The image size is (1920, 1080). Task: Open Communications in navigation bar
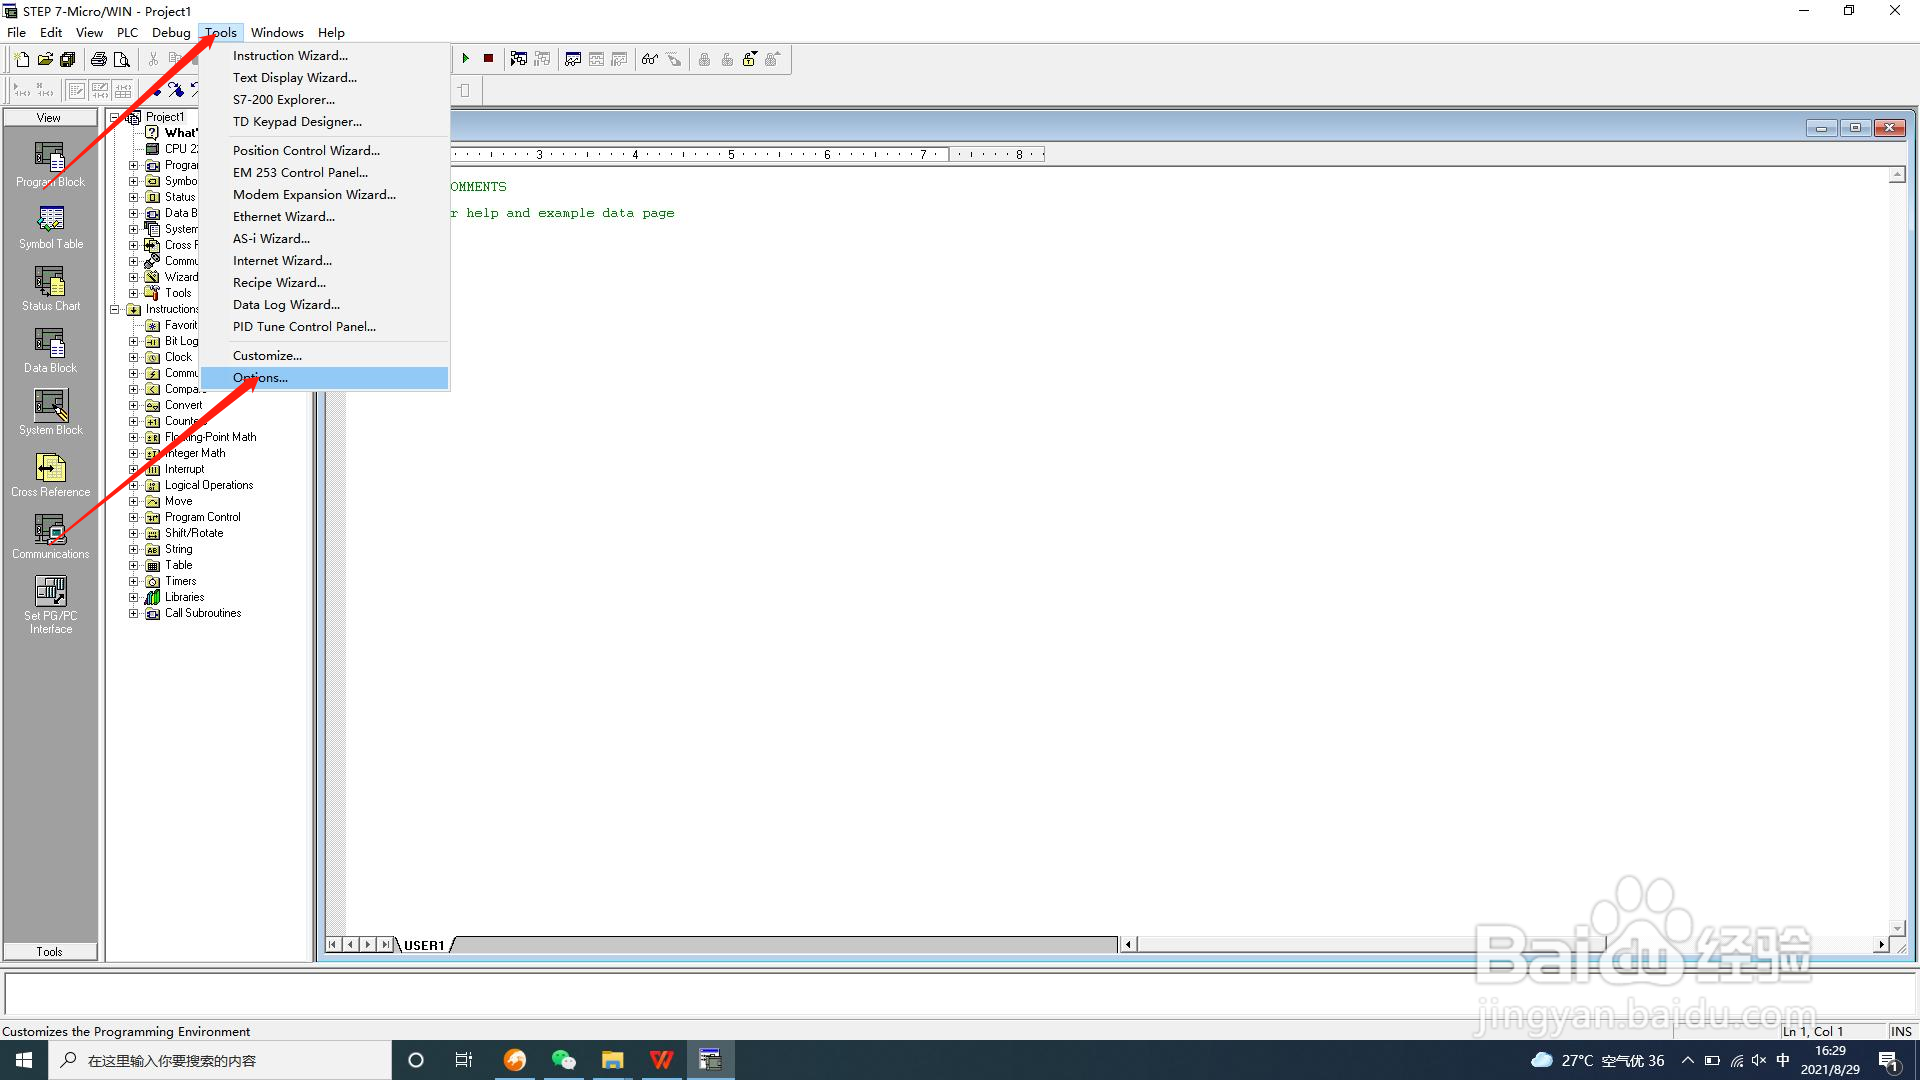50,537
